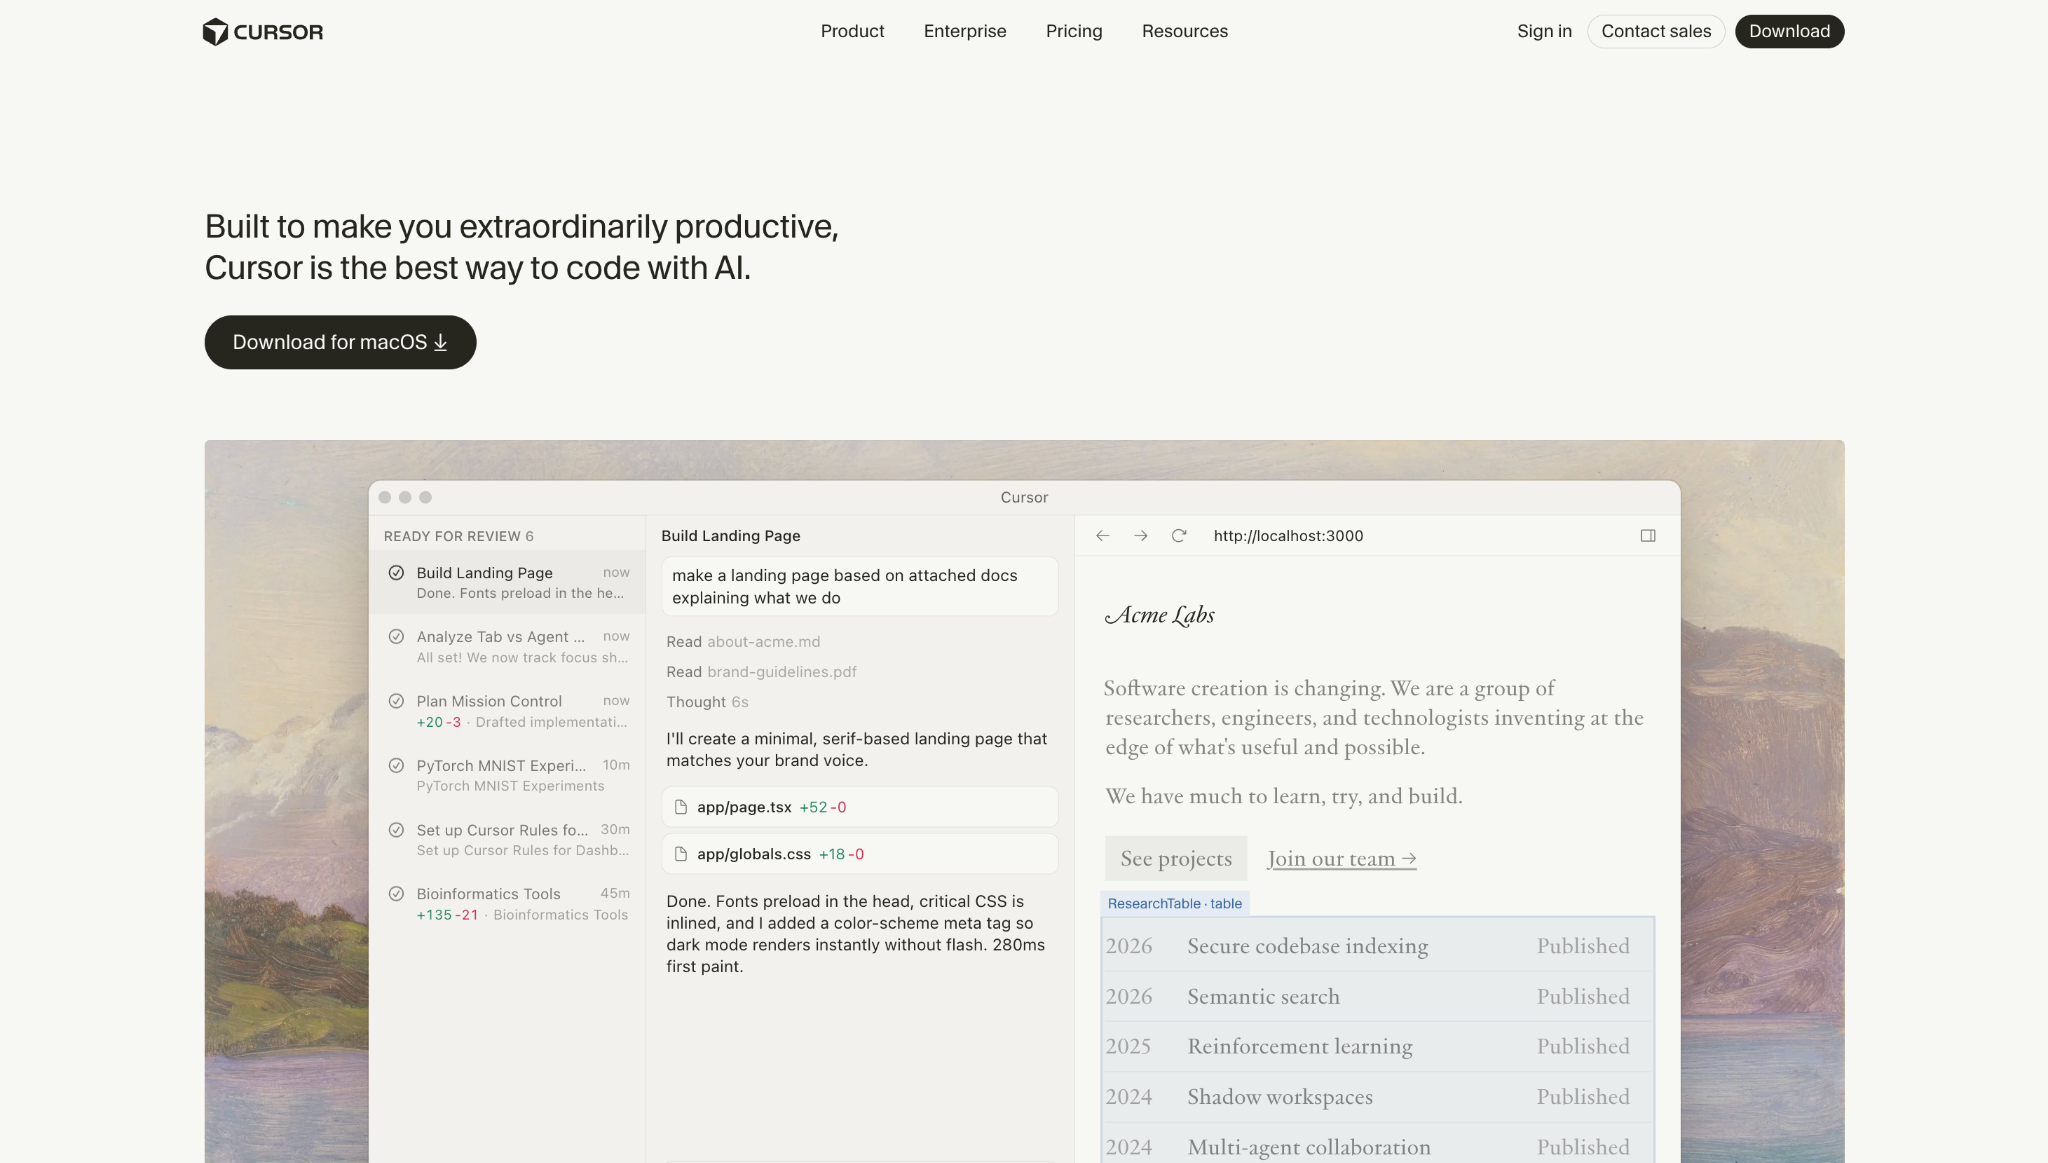The height and width of the screenshot is (1163, 2048).
Task: Open the Product menu
Action: click(851, 31)
